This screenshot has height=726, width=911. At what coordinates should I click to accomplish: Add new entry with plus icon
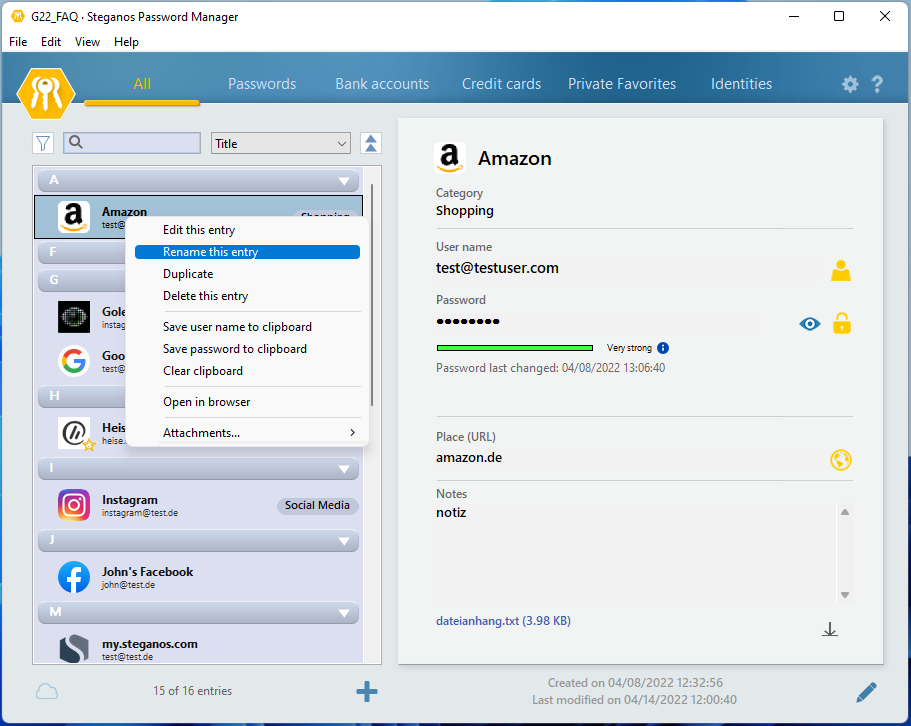tap(367, 691)
